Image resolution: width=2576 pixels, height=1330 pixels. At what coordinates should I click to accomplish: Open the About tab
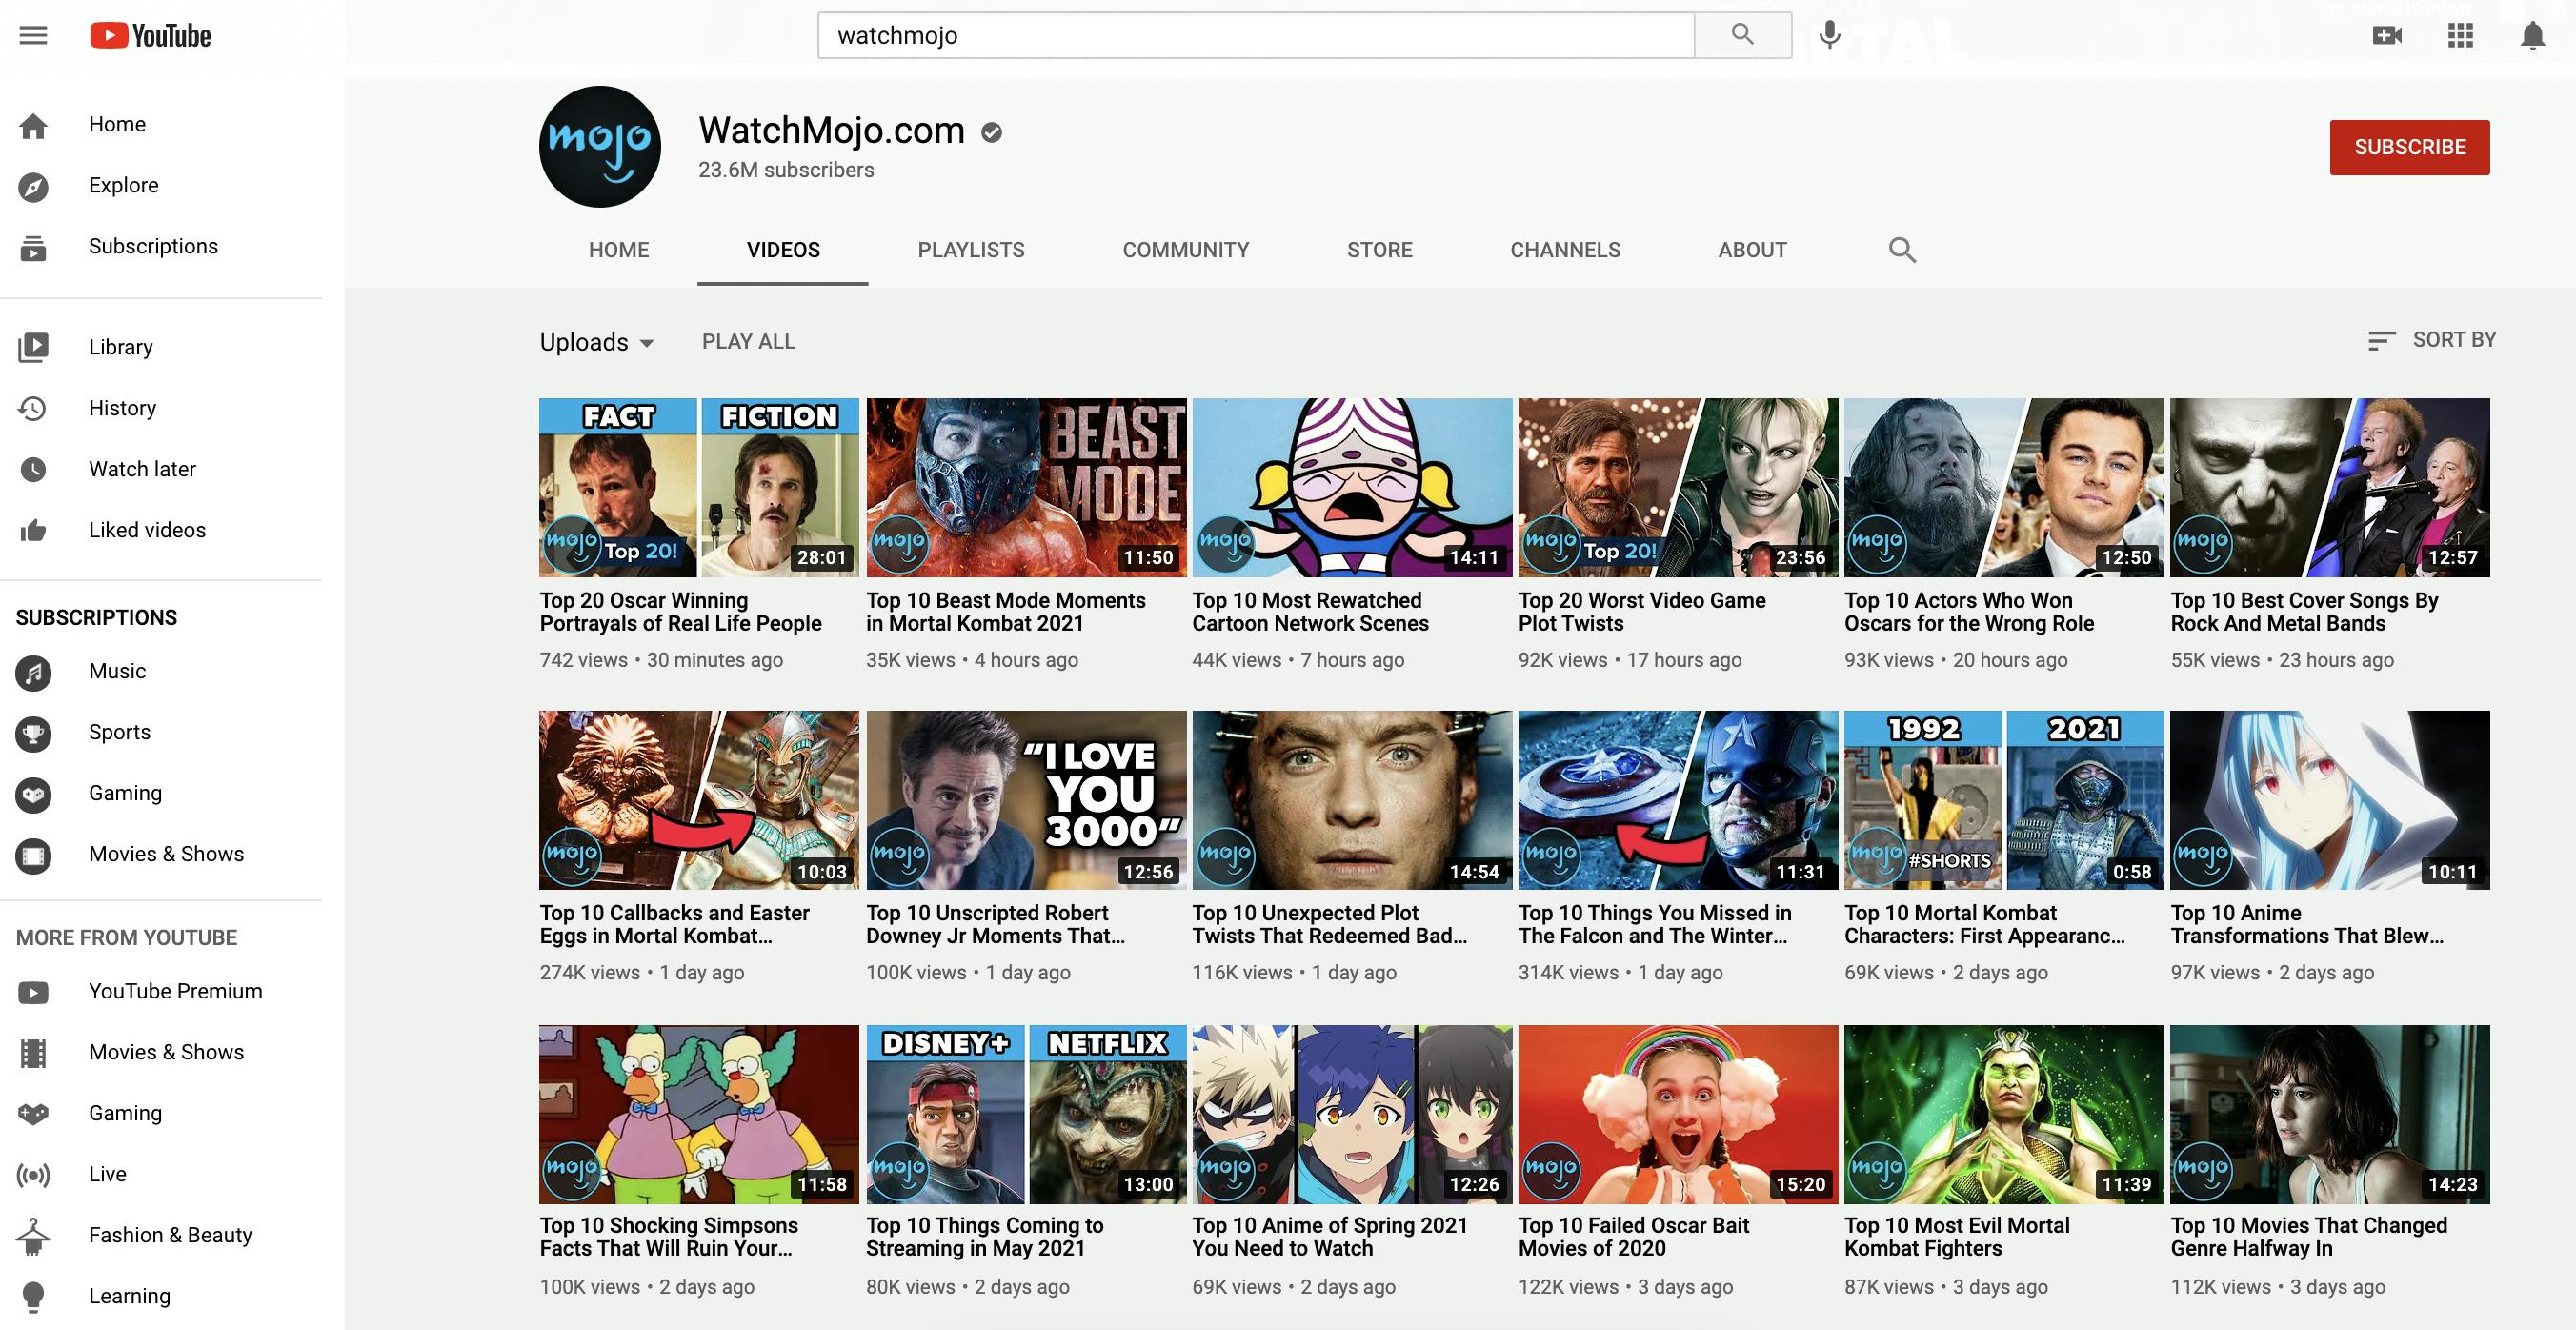(x=1752, y=250)
